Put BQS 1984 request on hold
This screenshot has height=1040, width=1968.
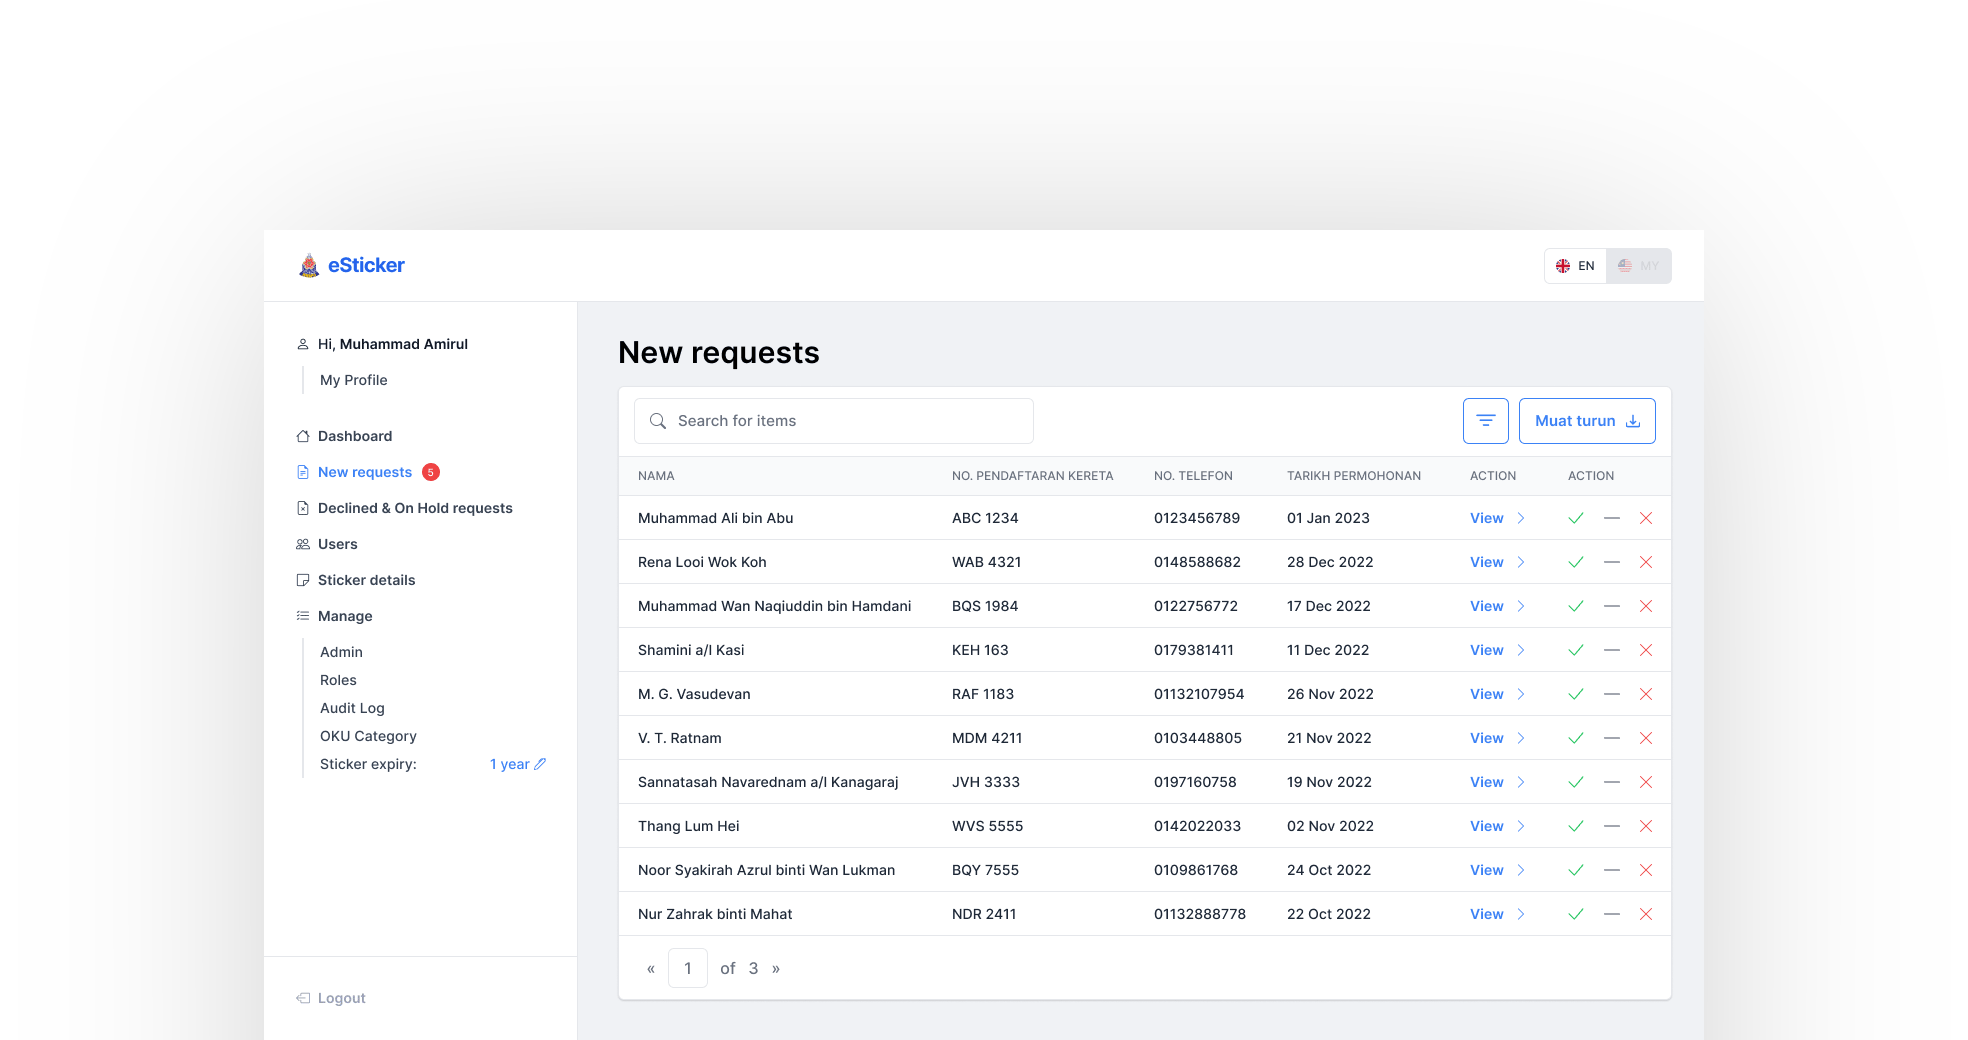tap(1612, 606)
